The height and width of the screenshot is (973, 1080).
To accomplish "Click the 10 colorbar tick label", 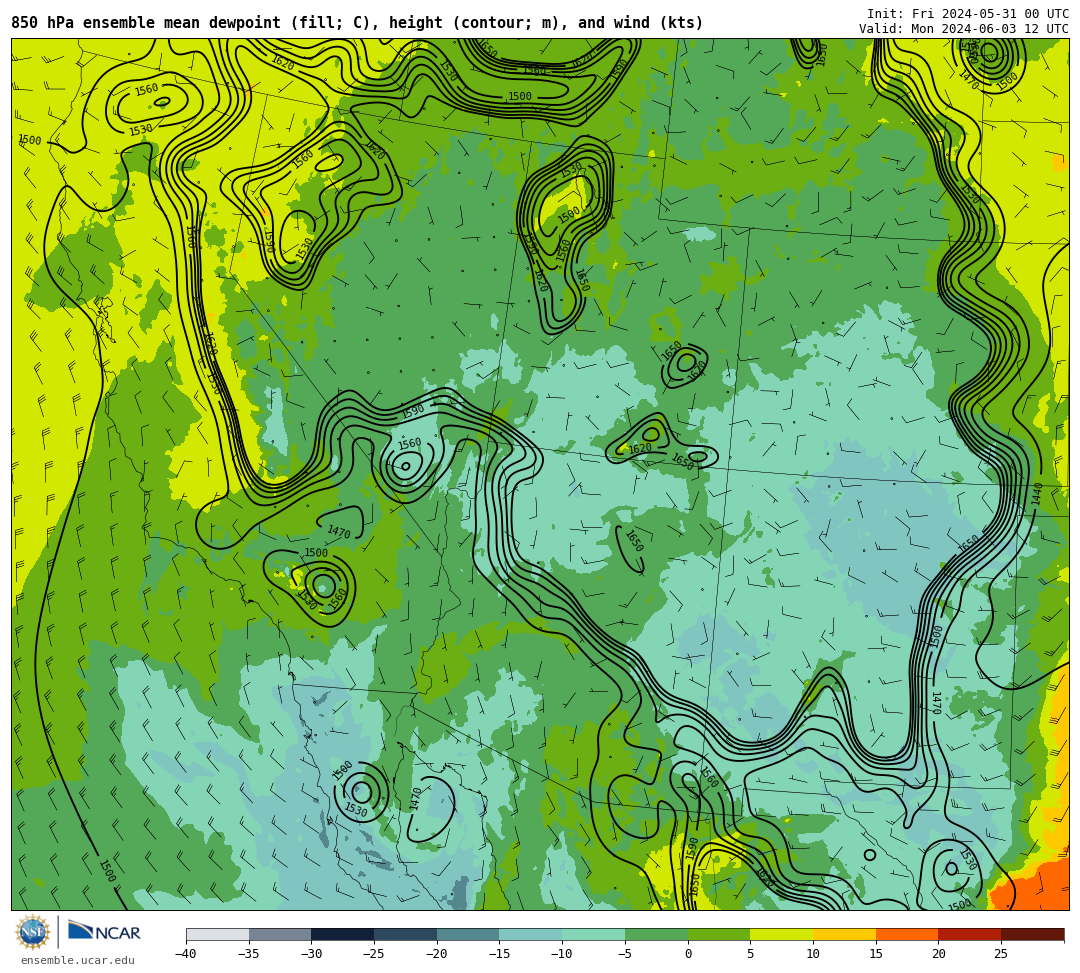I will [x=813, y=954].
